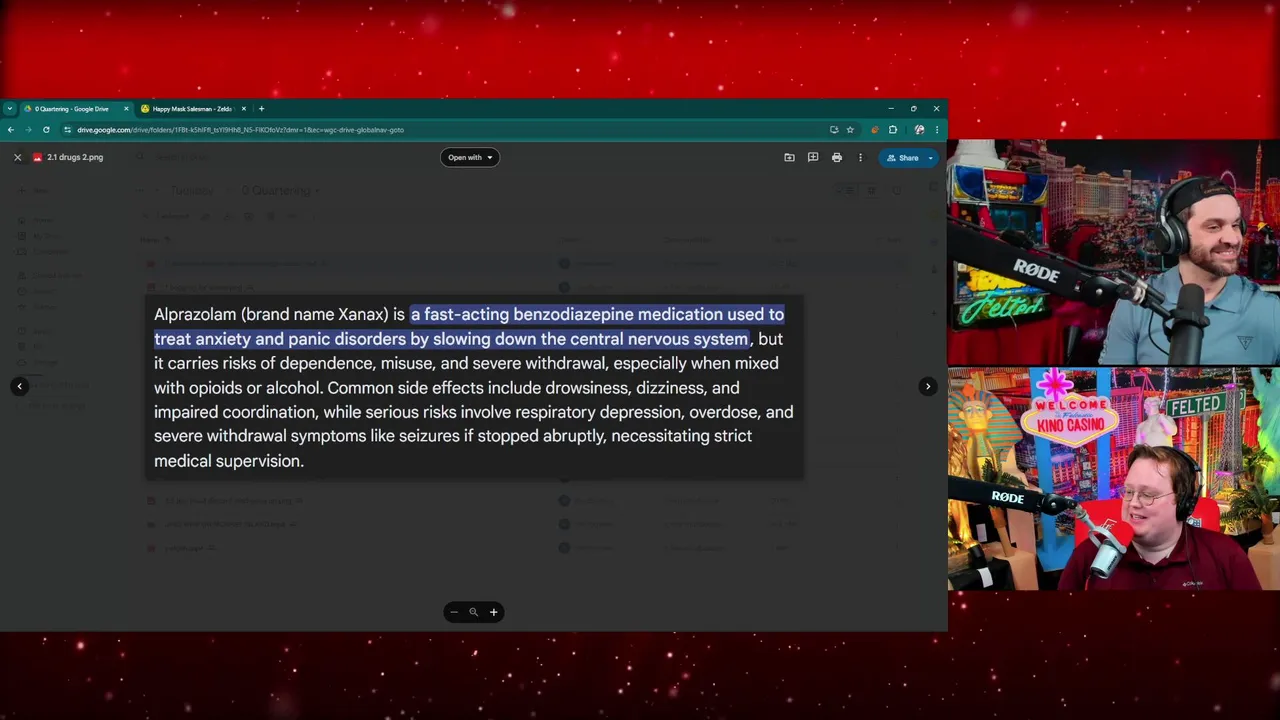Close the Happy Mask Salesman tab
The image size is (1280, 720).
tap(243, 108)
